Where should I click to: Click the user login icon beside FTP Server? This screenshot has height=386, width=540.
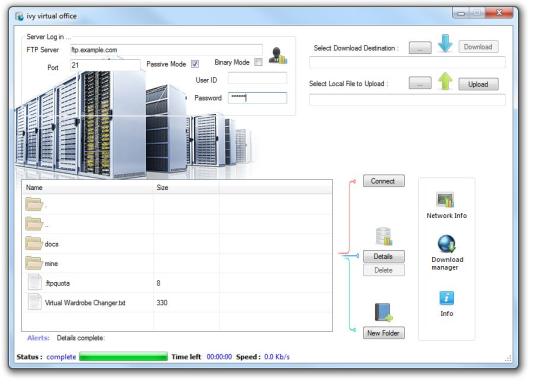(278, 55)
